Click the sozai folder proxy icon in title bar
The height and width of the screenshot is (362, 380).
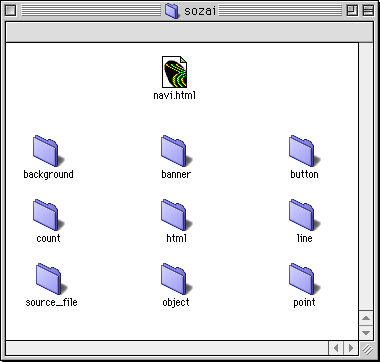coord(172,11)
